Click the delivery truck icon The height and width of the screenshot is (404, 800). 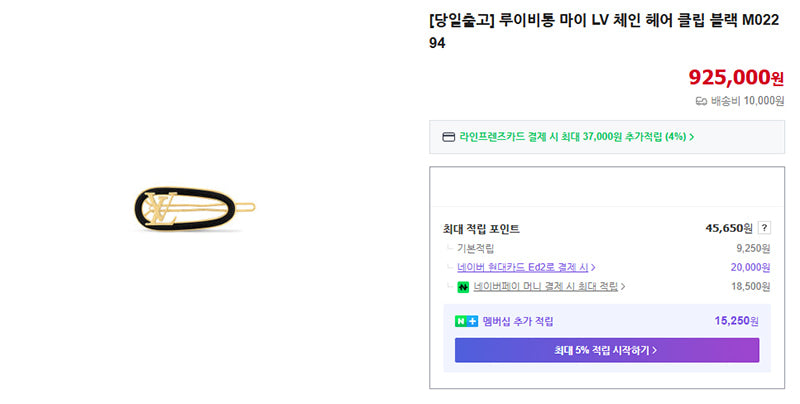pyautogui.click(x=702, y=102)
